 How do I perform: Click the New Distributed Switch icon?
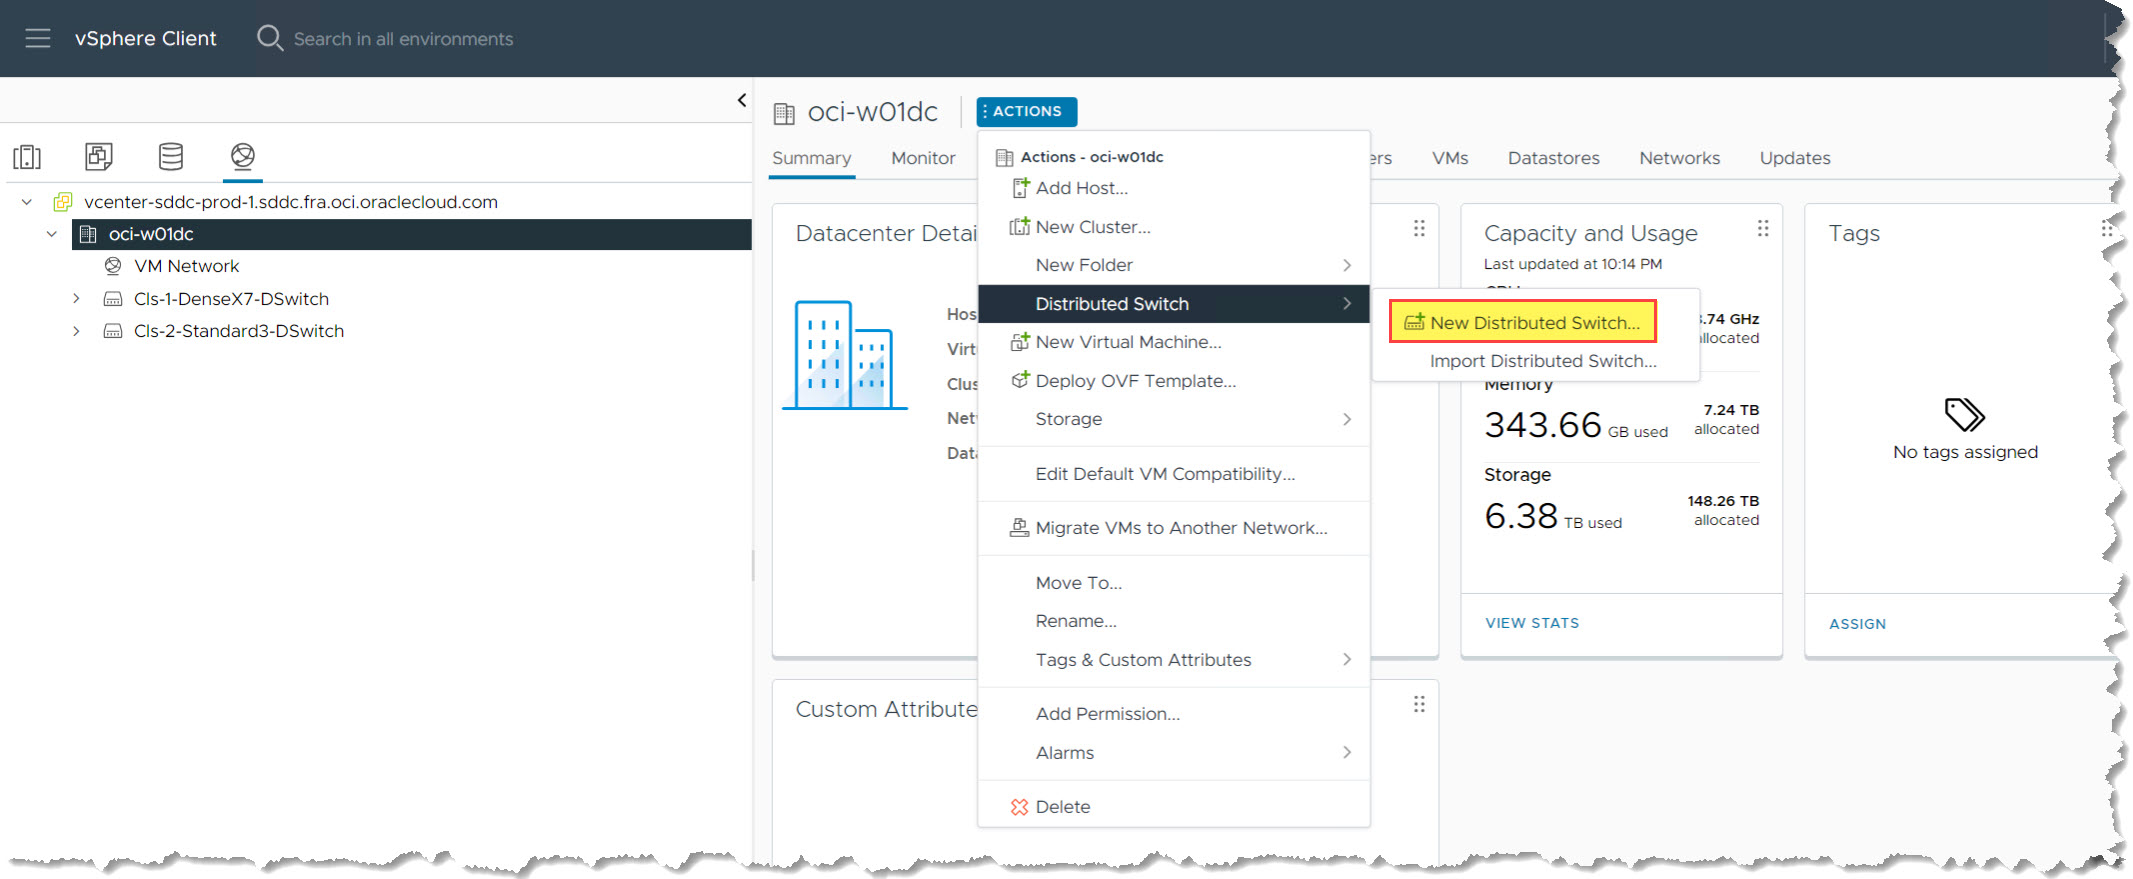click(1414, 322)
